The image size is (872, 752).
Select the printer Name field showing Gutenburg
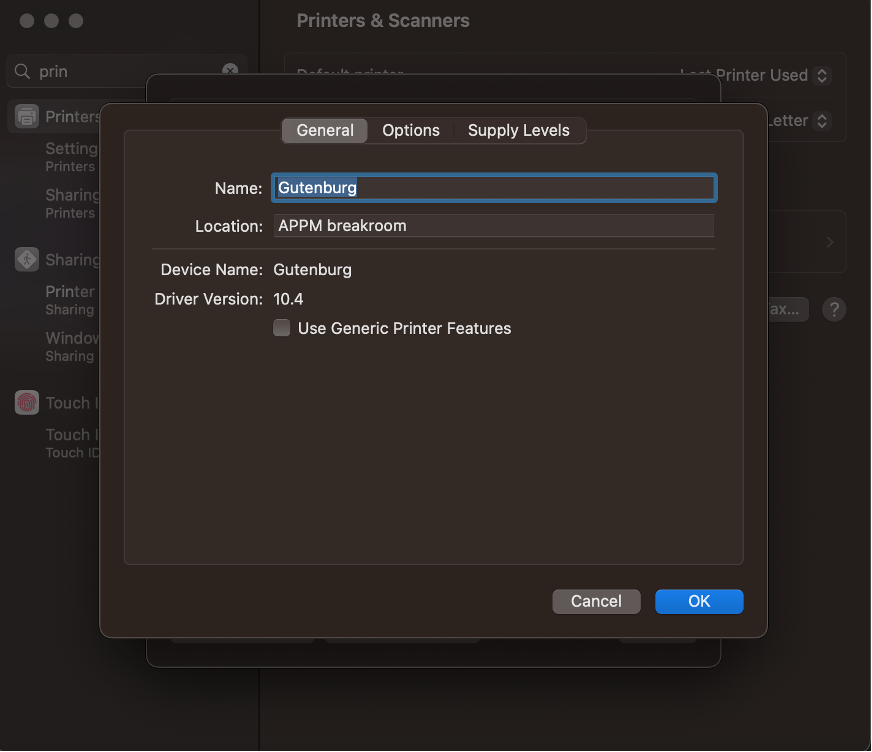[494, 187]
